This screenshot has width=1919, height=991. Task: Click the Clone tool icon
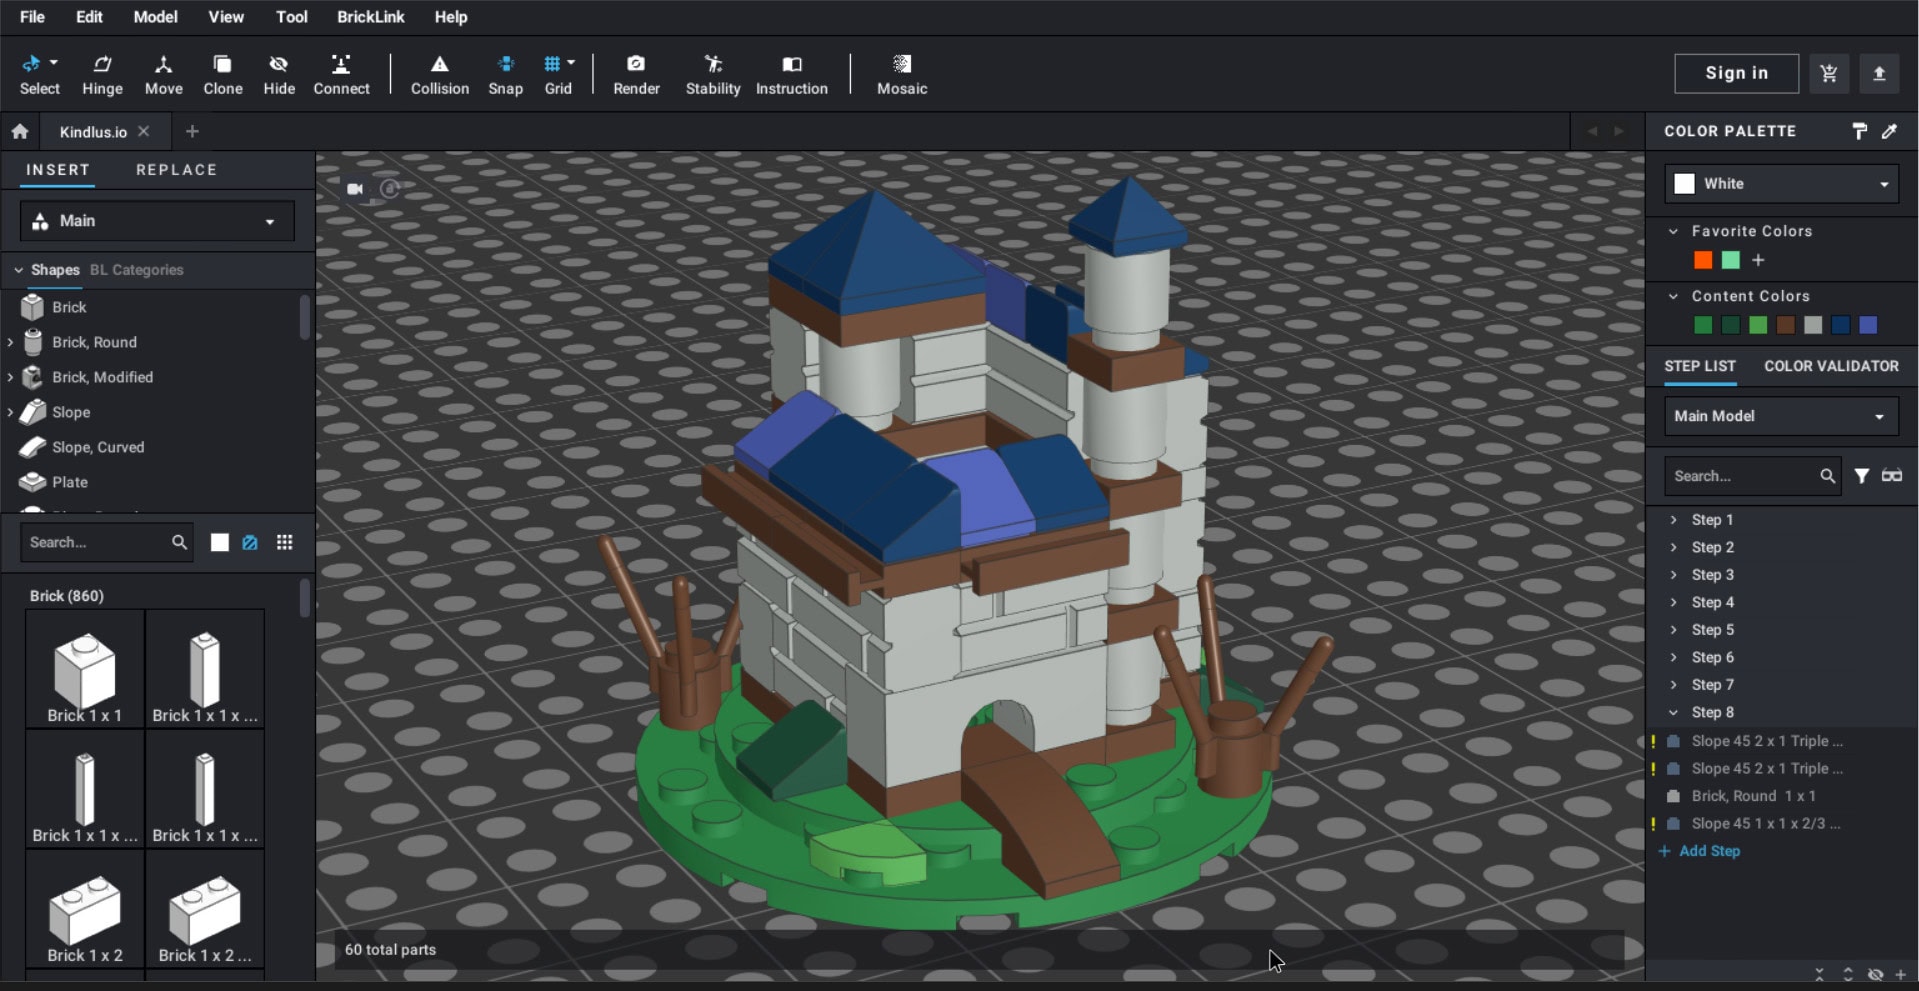222,74
